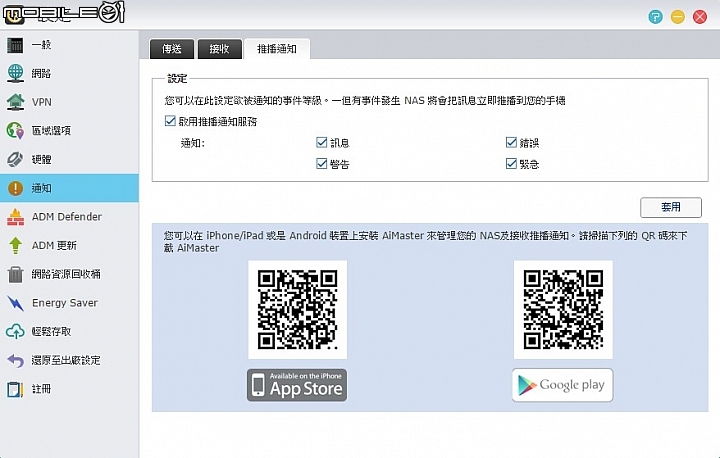
Task: Open the 網路資源回收桶 trash icon
Action: [15, 274]
